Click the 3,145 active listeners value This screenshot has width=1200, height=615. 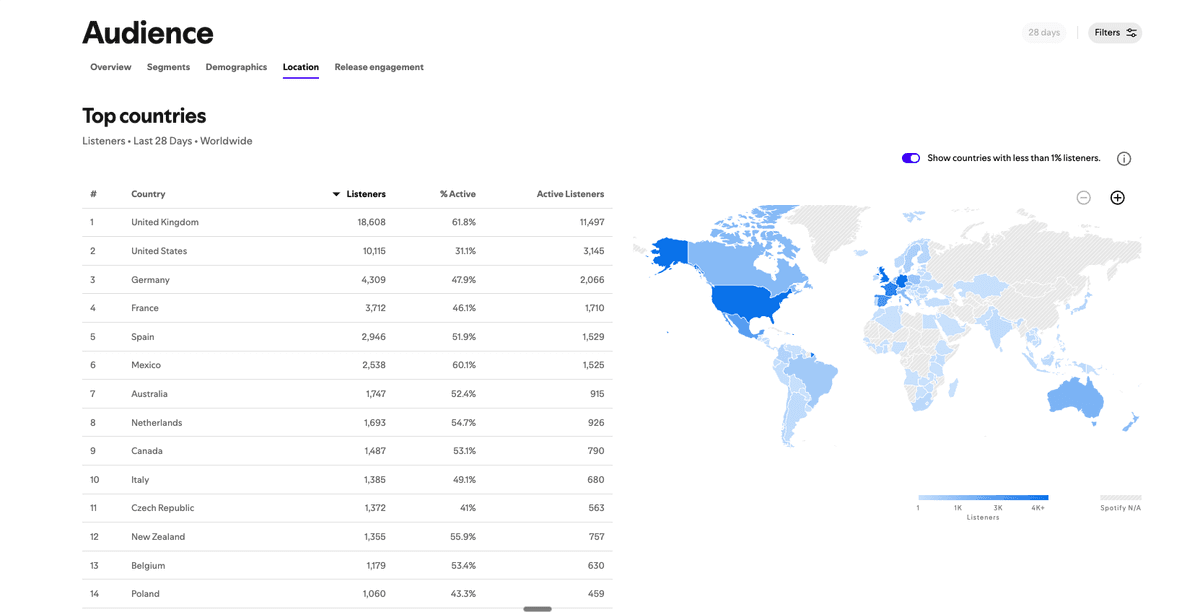click(594, 251)
